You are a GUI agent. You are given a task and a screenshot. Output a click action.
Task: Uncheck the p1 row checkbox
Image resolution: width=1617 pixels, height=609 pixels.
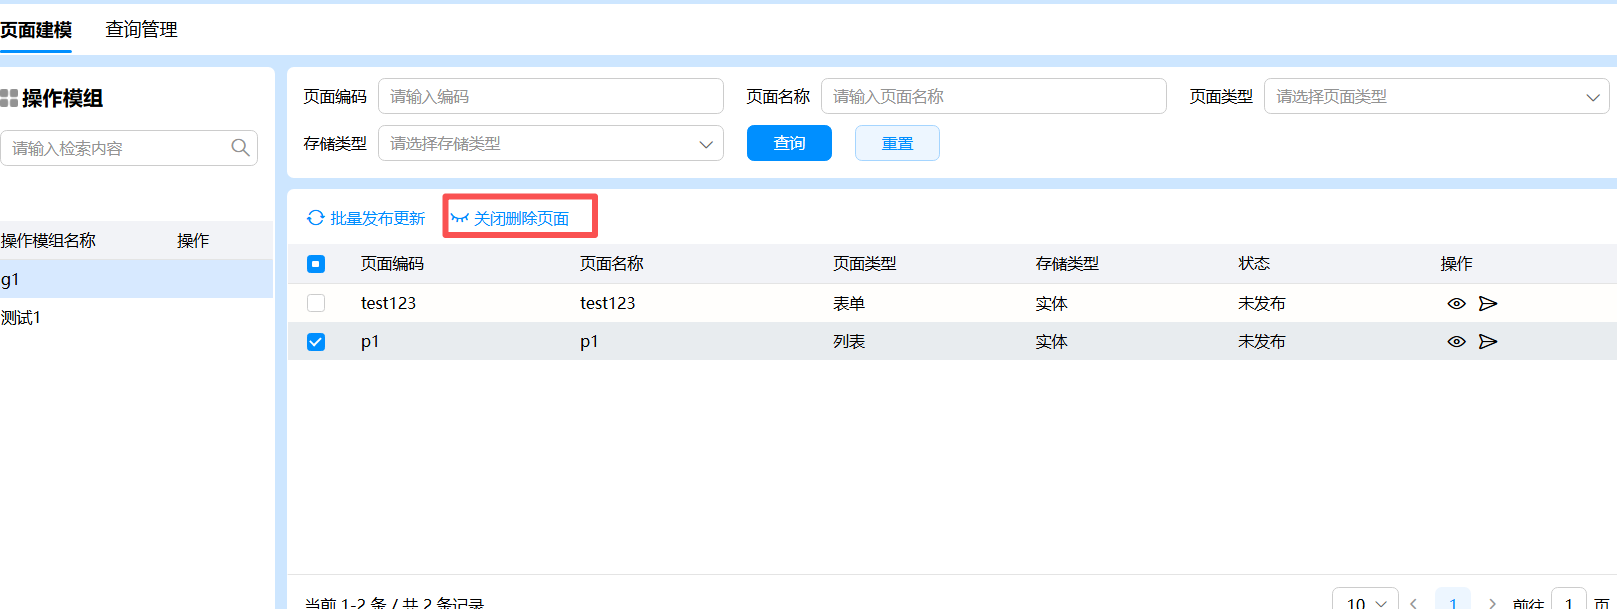pyautogui.click(x=316, y=342)
